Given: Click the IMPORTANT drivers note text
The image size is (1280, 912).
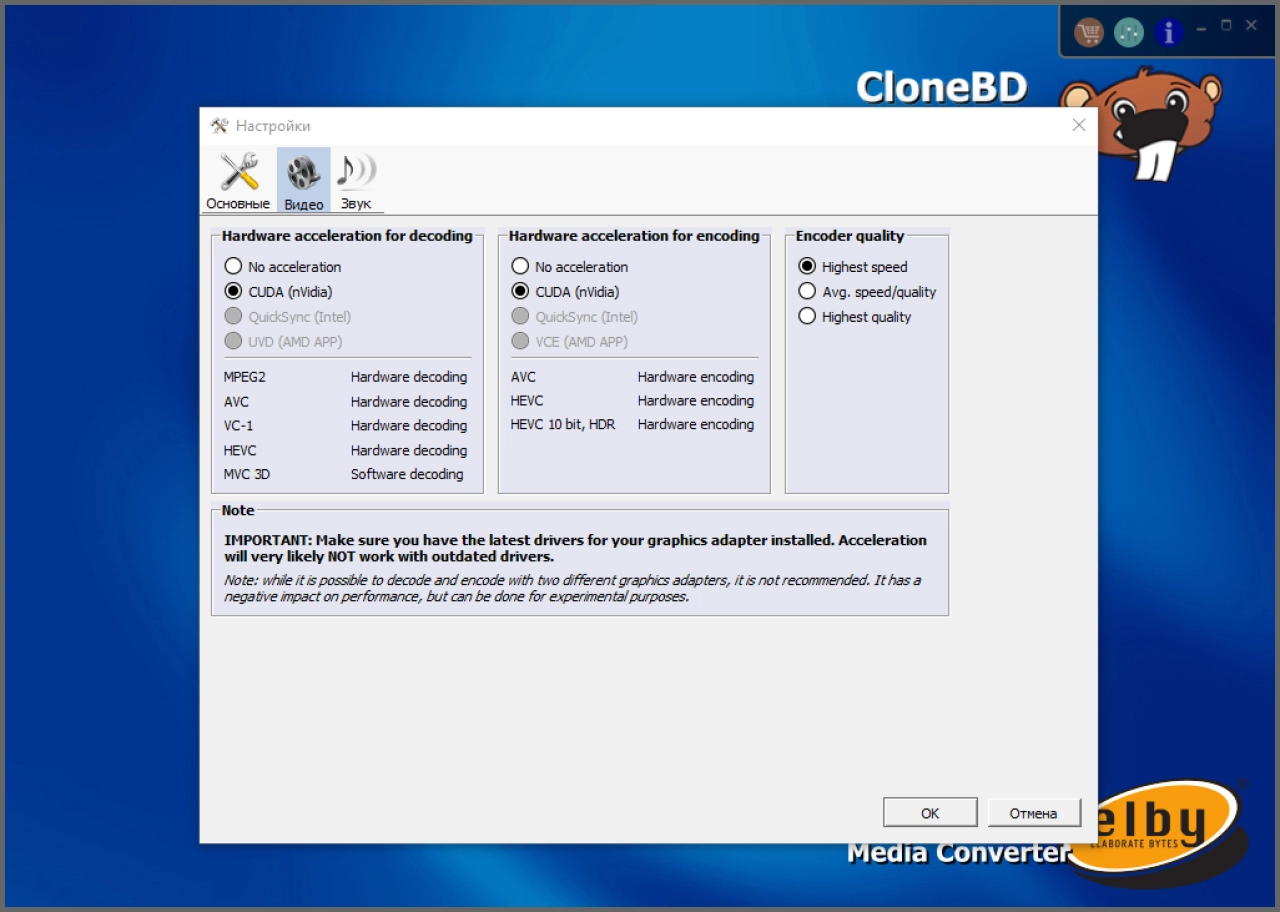Looking at the screenshot, I should pos(575,548).
